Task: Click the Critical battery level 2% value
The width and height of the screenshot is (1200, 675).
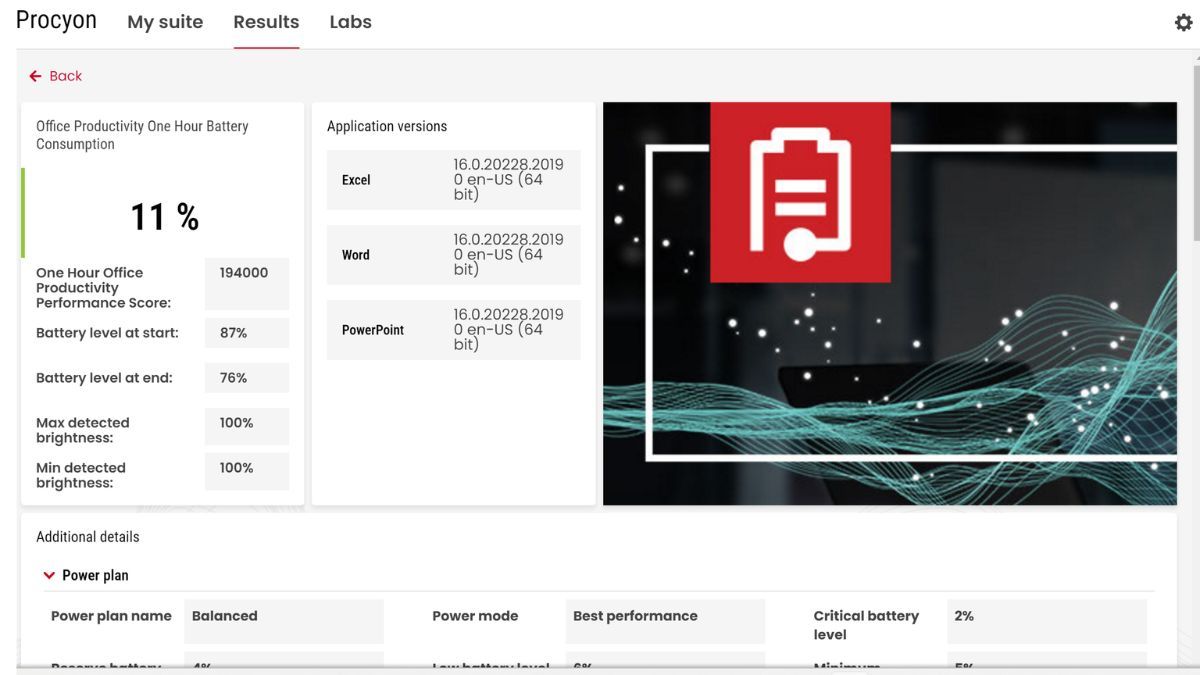Action: [x=1047, y=621]
